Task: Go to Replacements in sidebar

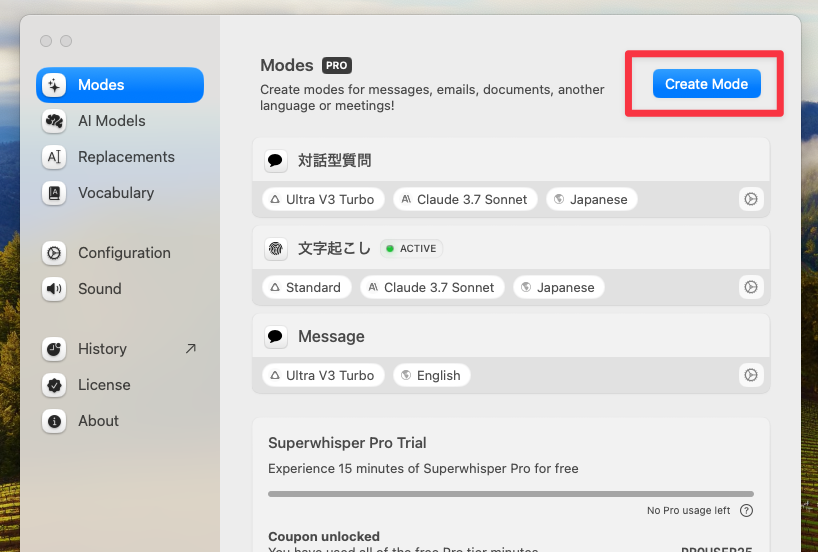Action: [120, 157]
